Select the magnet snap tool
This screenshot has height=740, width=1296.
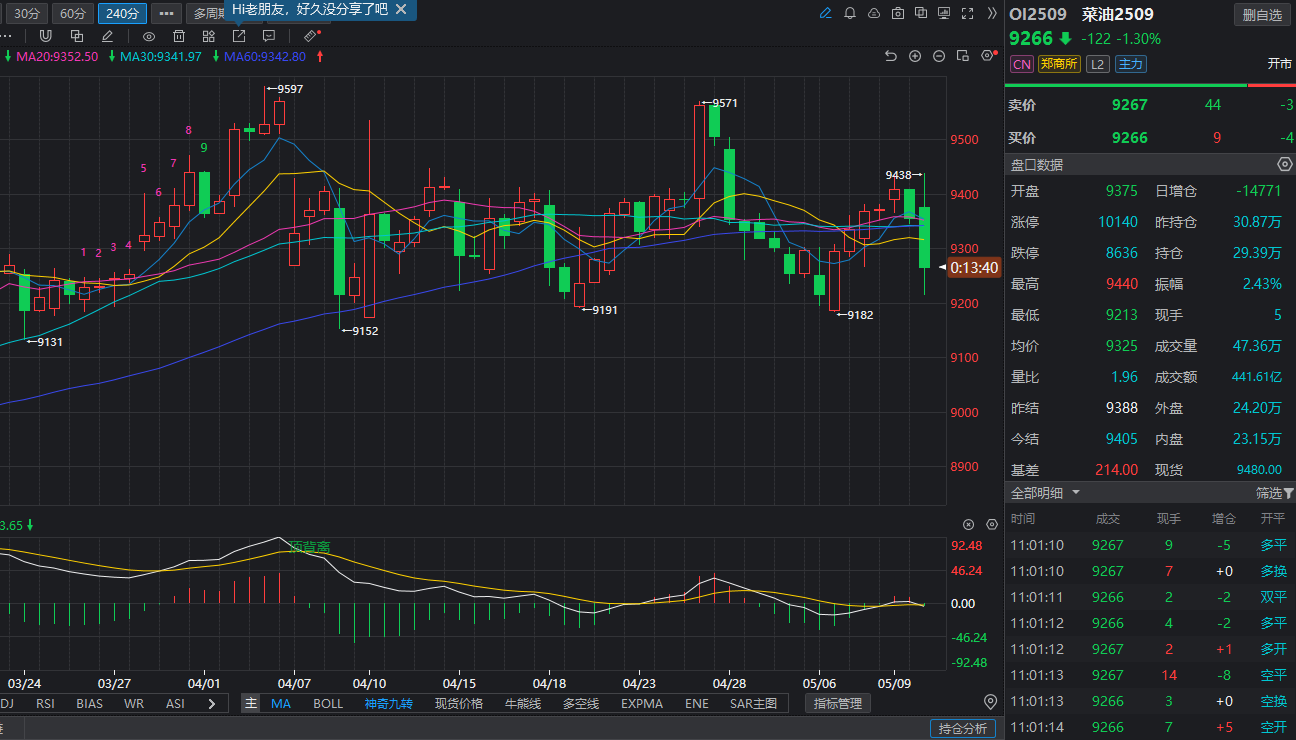point(45,36)
